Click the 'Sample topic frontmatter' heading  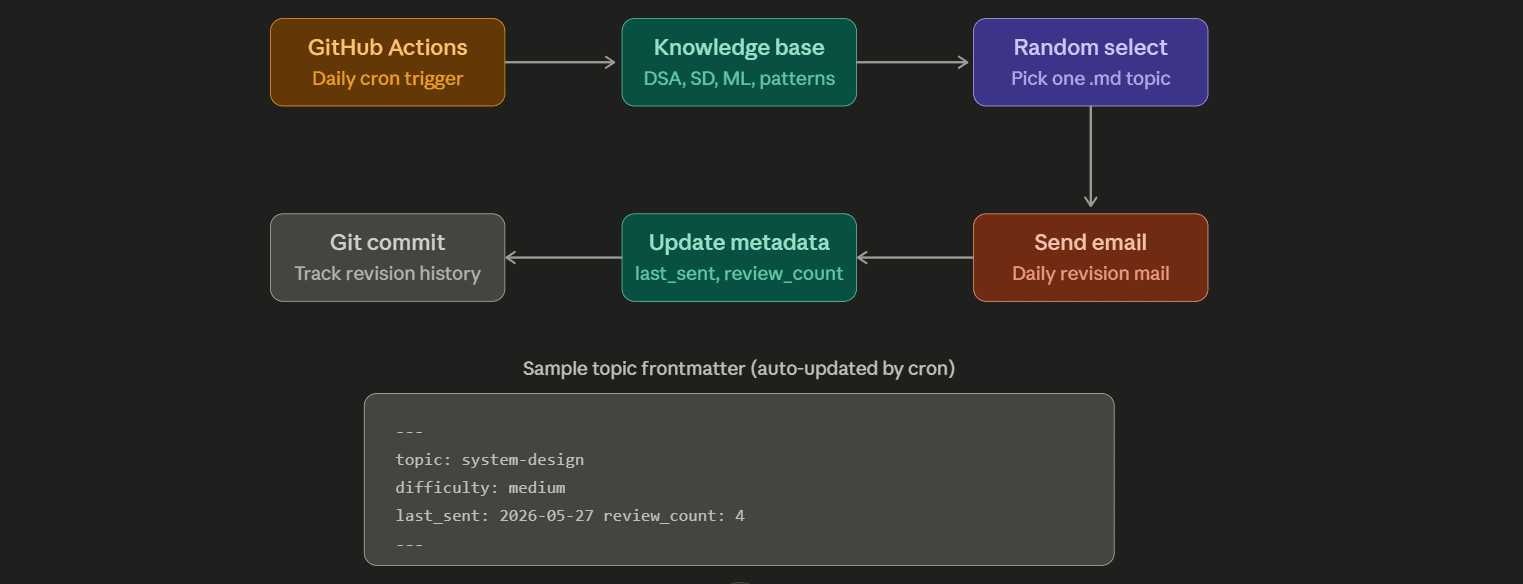tap(739, 368)
